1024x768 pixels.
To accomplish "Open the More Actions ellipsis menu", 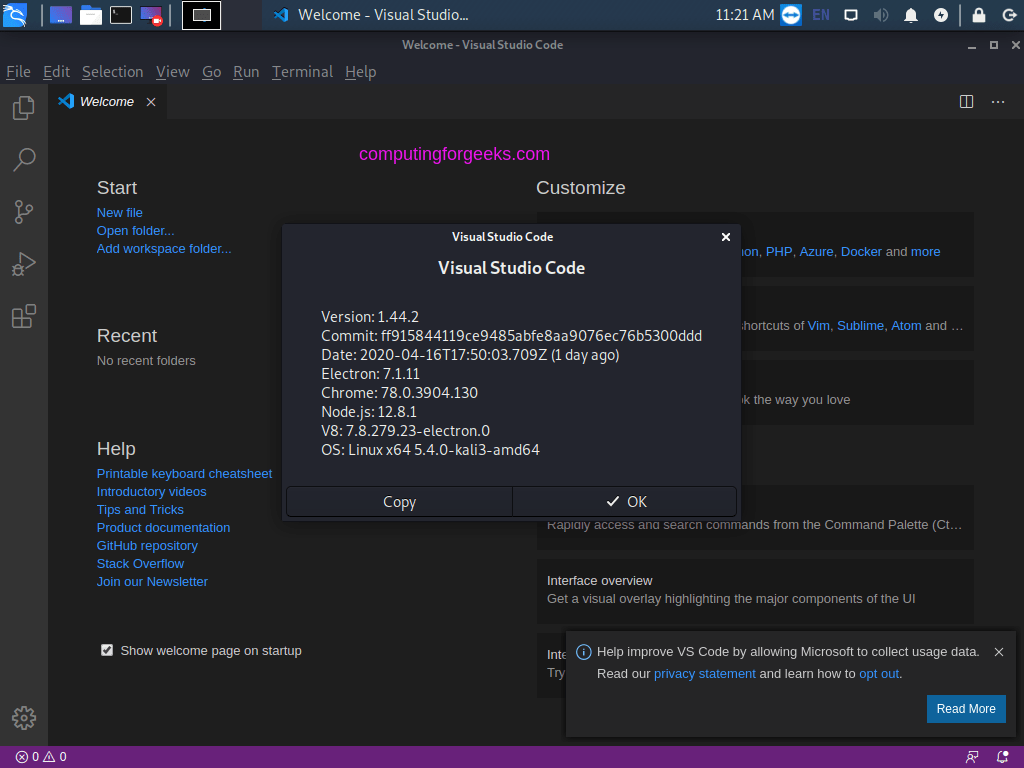I will pos(997,101).
